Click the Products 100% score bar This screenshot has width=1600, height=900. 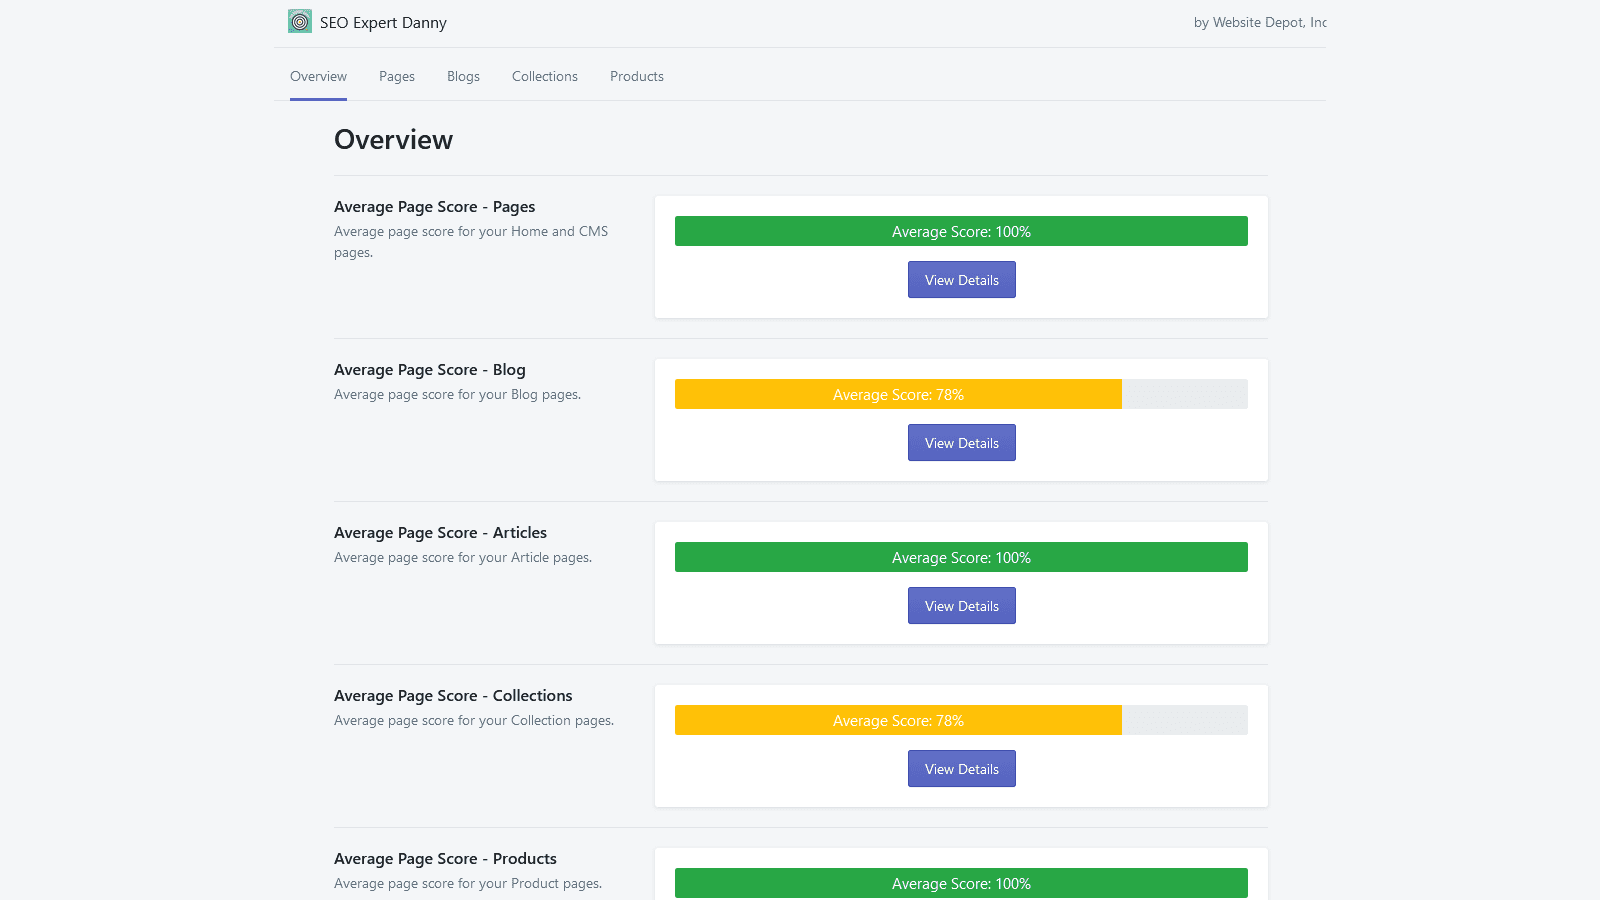point(961,883)
